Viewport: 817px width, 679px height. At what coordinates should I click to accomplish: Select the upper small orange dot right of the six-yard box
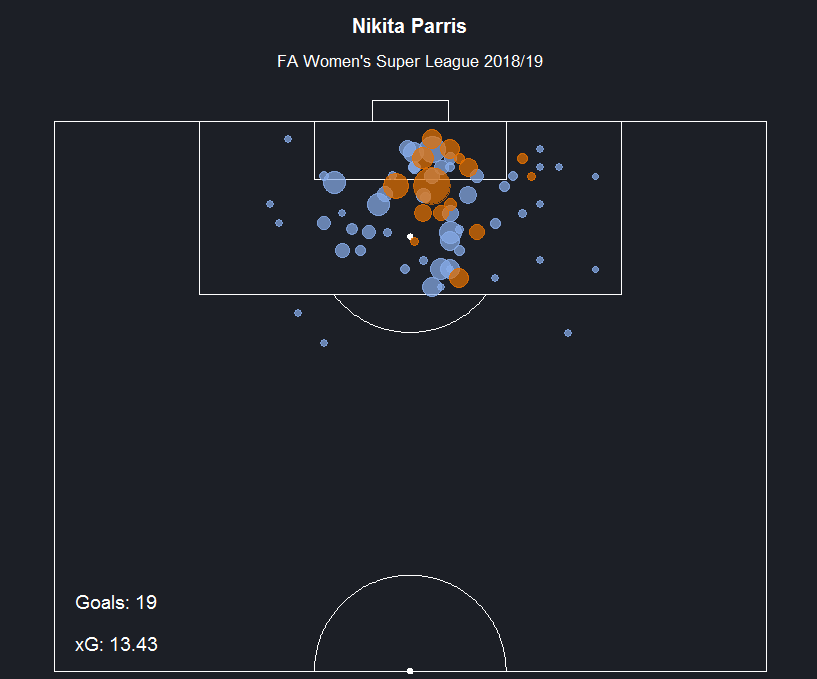[x=522, y=158]
